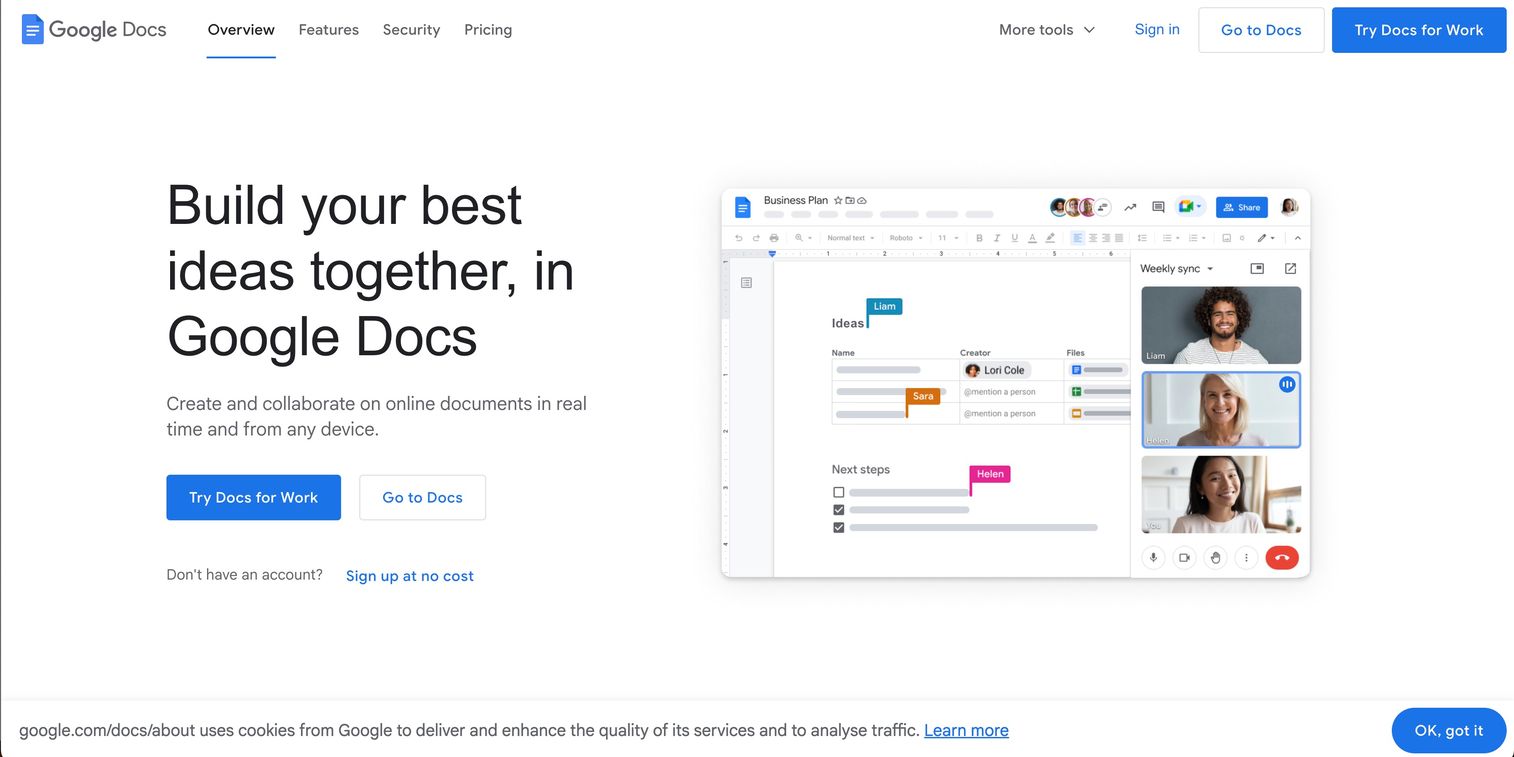
Task: Click the blue indent marker on the ruler
Action: coord(772,254)
